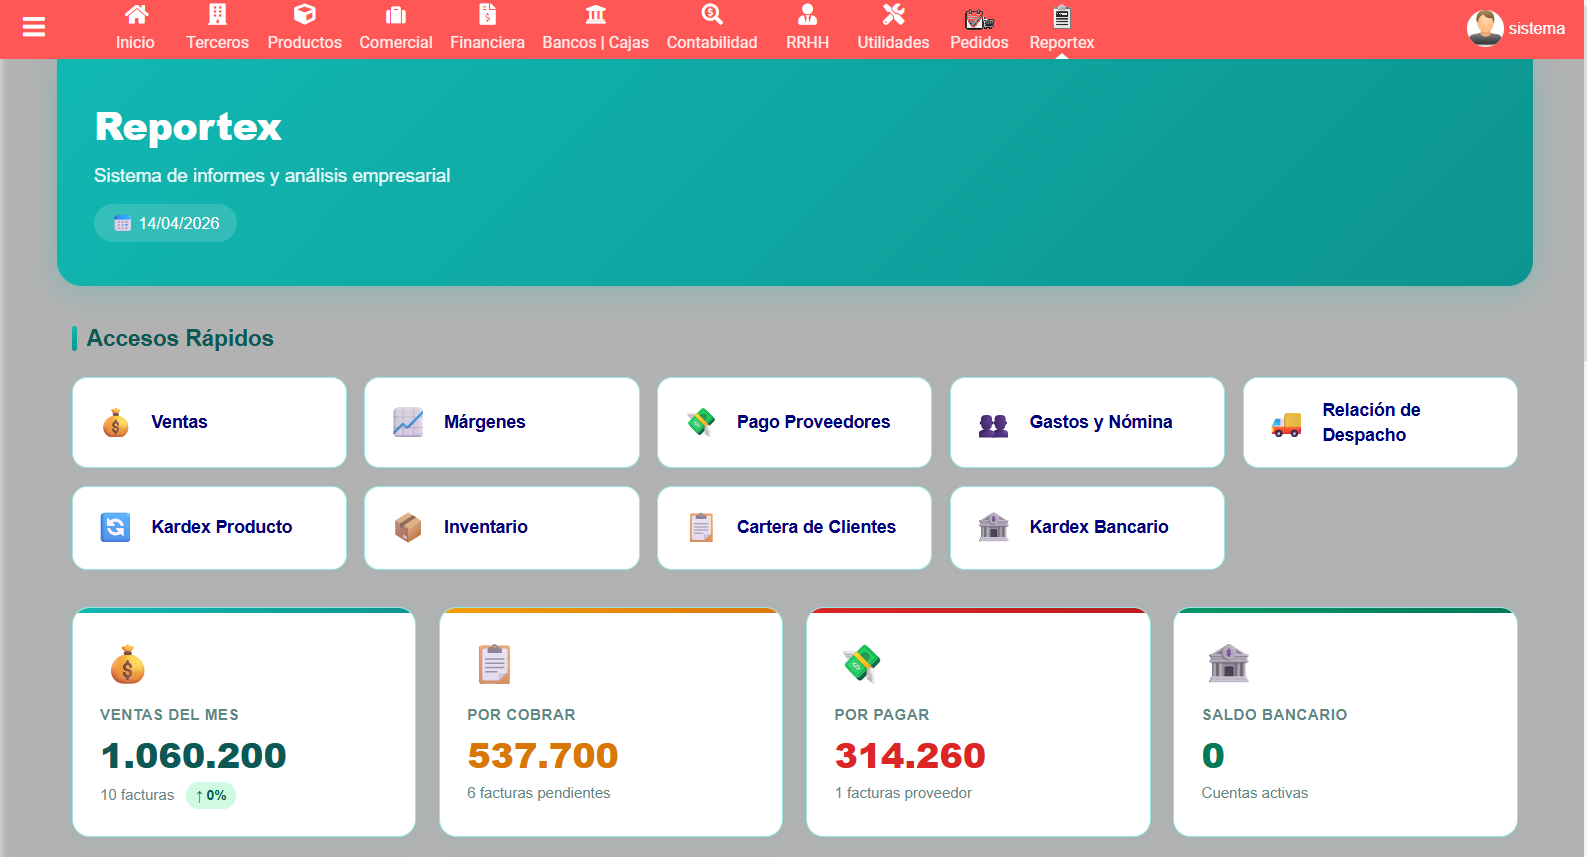The image size is (1587, 857).
Task: Click the Productos box icon
Action: click(305, 14)
